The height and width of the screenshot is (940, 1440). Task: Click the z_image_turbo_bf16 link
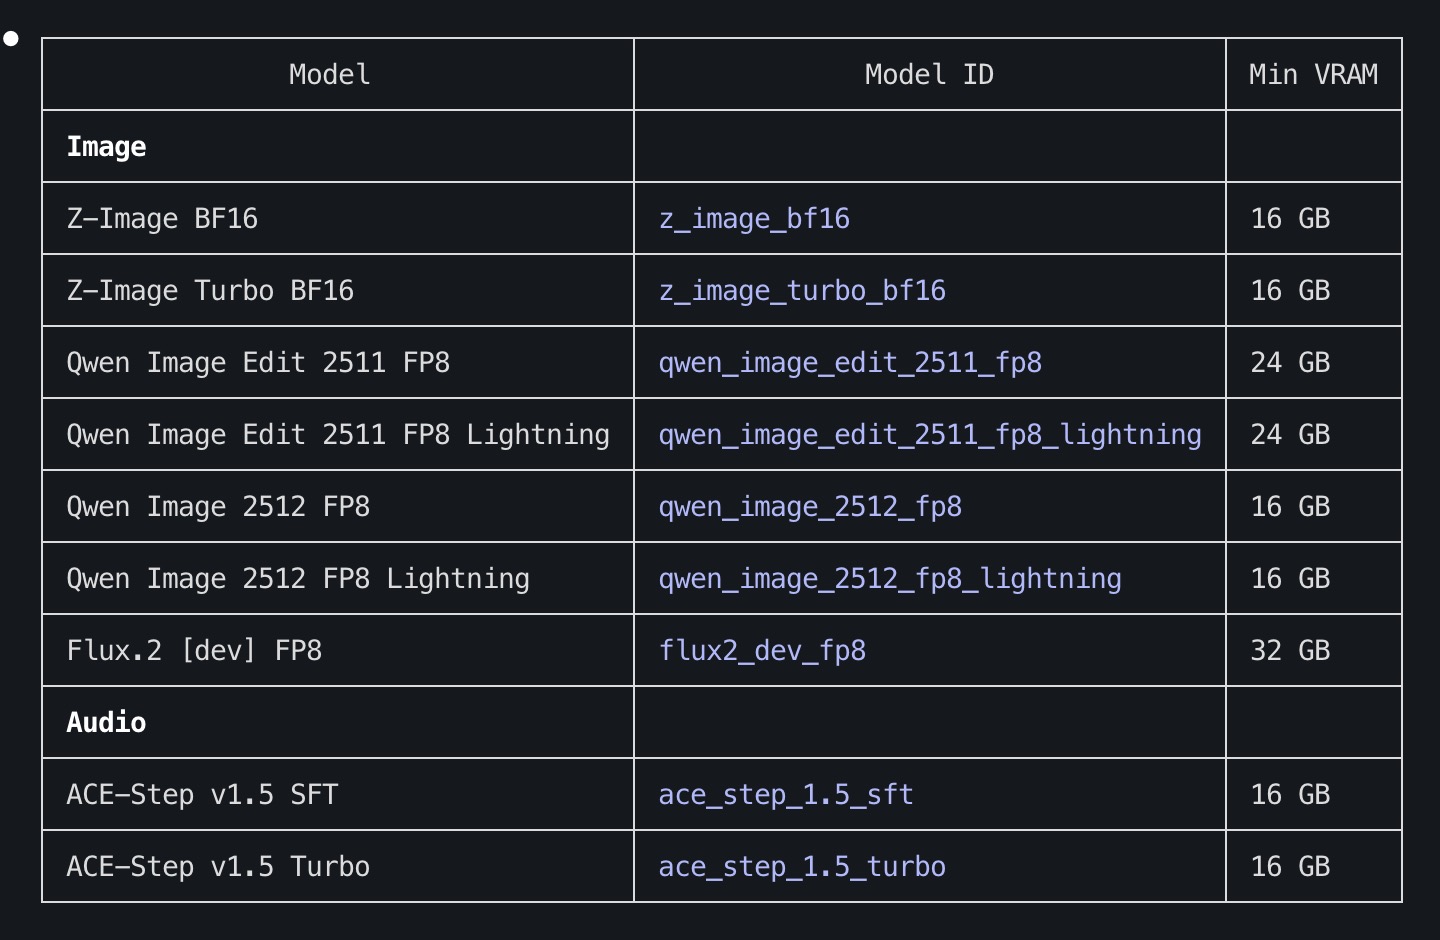pyautogui.click(x=802, y=291)
